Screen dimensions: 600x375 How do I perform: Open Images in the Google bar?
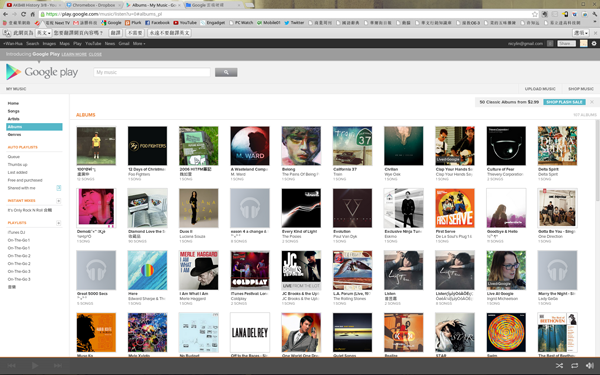coord(49,44)
